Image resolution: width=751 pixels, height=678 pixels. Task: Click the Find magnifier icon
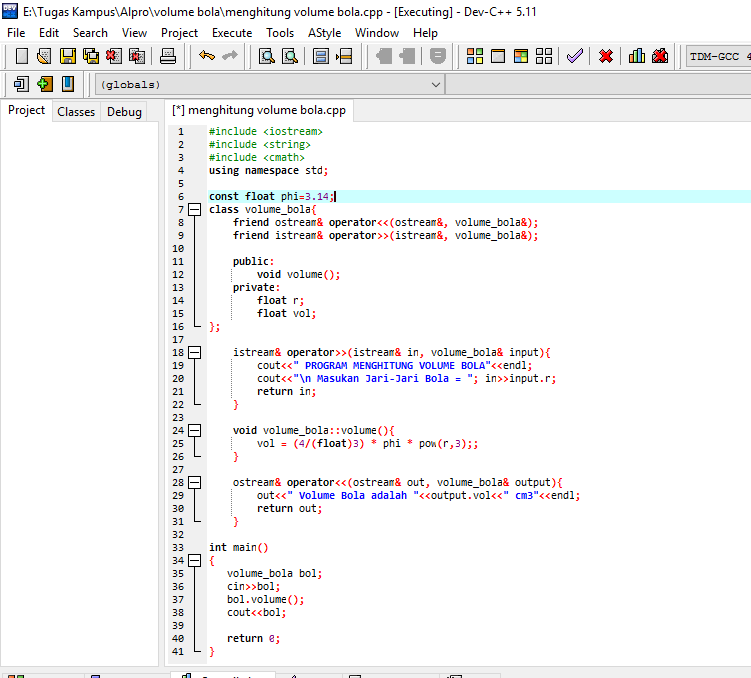pos(267,56)
